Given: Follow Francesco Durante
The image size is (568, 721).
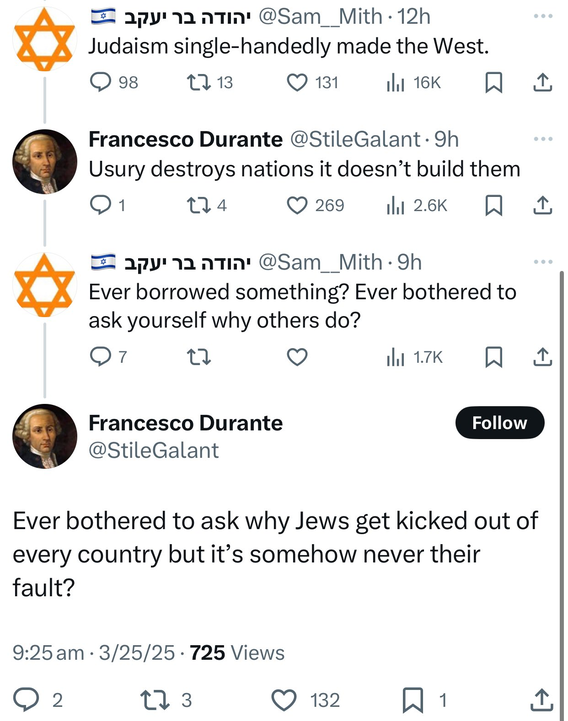Looking at the screenshot, I should 500,423.
